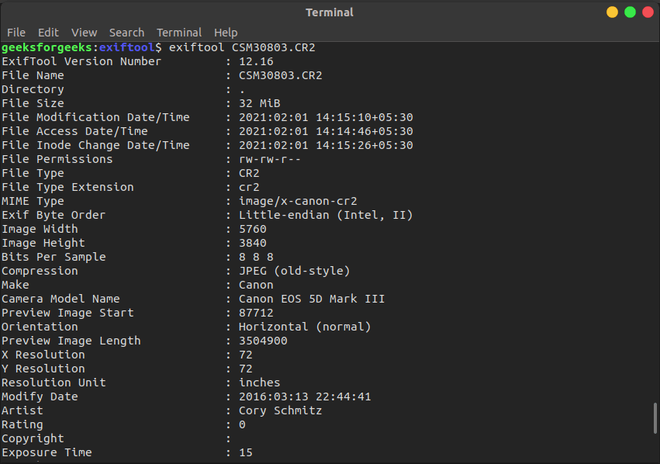Click the ExifTool Version Number 12.16 value

tap(255, 61)
